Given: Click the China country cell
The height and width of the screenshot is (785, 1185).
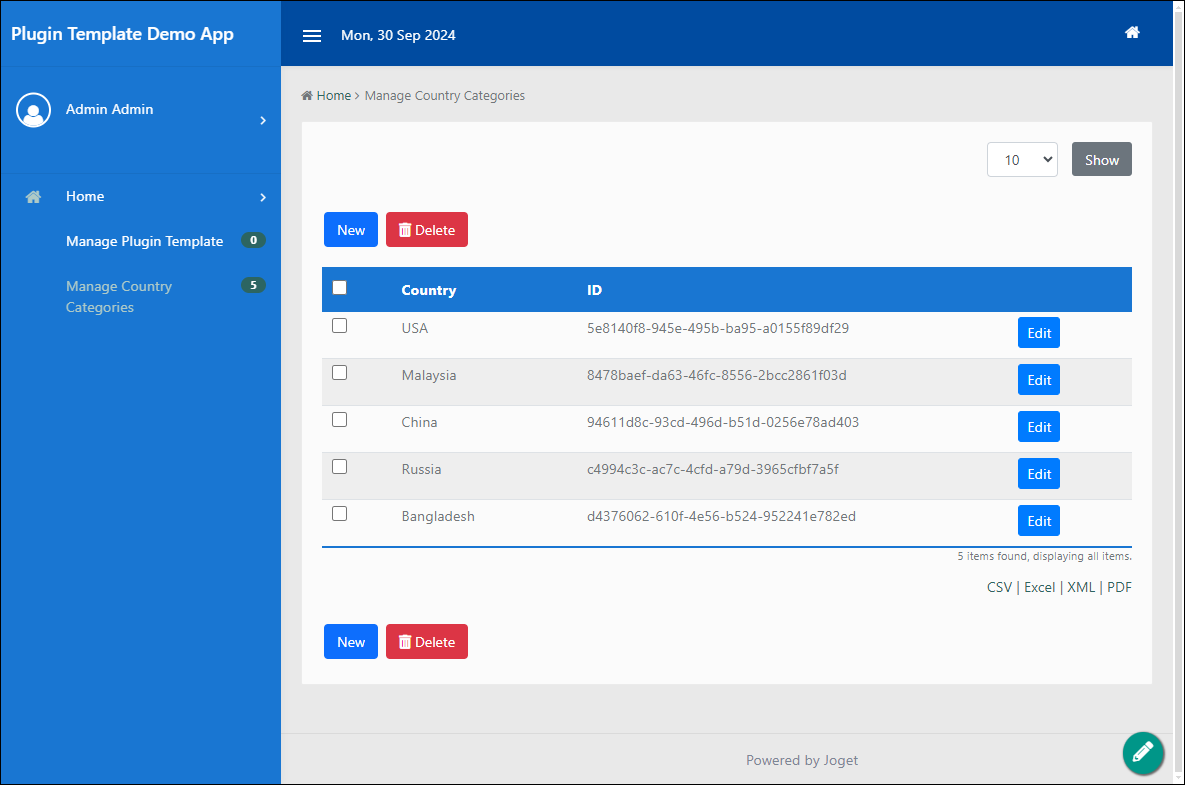Looking at the screenshot, I should click(419, 422).
